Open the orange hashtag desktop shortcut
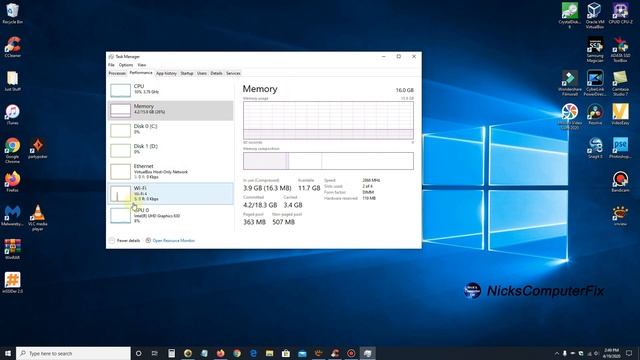This screenshot has height=360, width=640. (12, 283)
